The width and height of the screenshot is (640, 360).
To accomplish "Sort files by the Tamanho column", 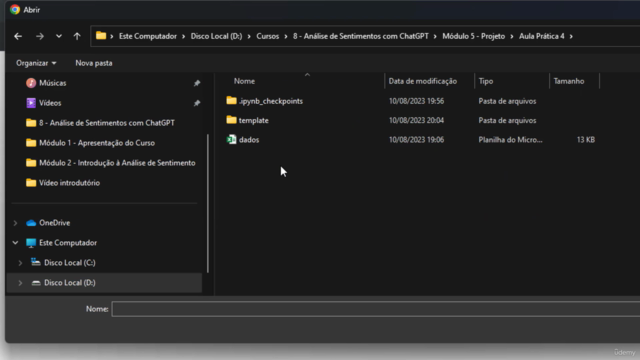I will coord(569,81).
